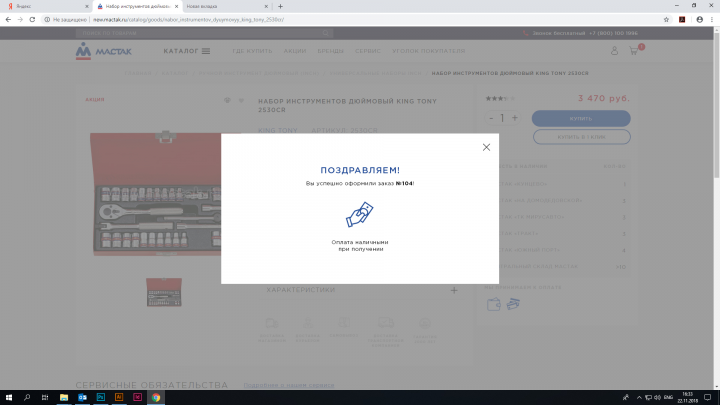Click the Мастак logo
The image size is (720, 405).
[x=103, y=51]
